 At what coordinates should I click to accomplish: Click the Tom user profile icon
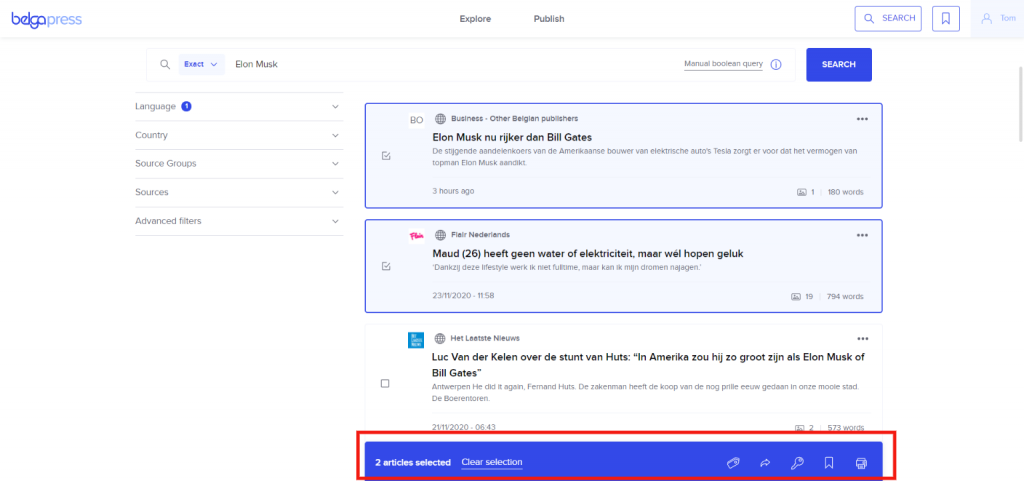tap(987, 18)
